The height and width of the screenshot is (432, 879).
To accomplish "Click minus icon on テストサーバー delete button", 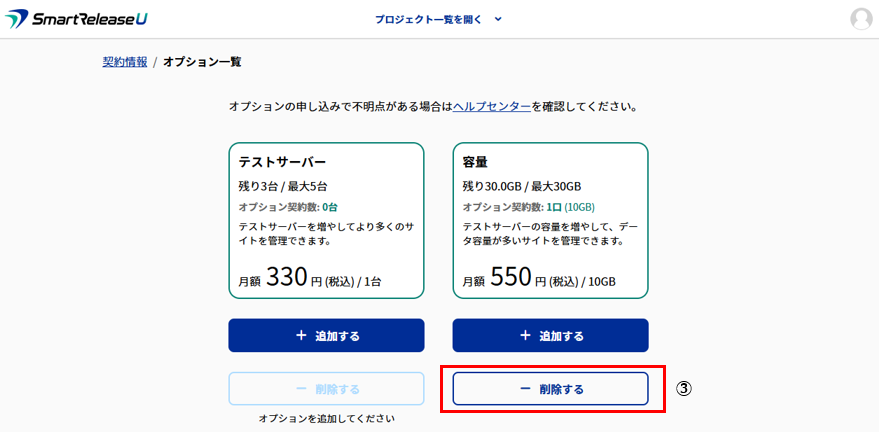I will point(301,389).
